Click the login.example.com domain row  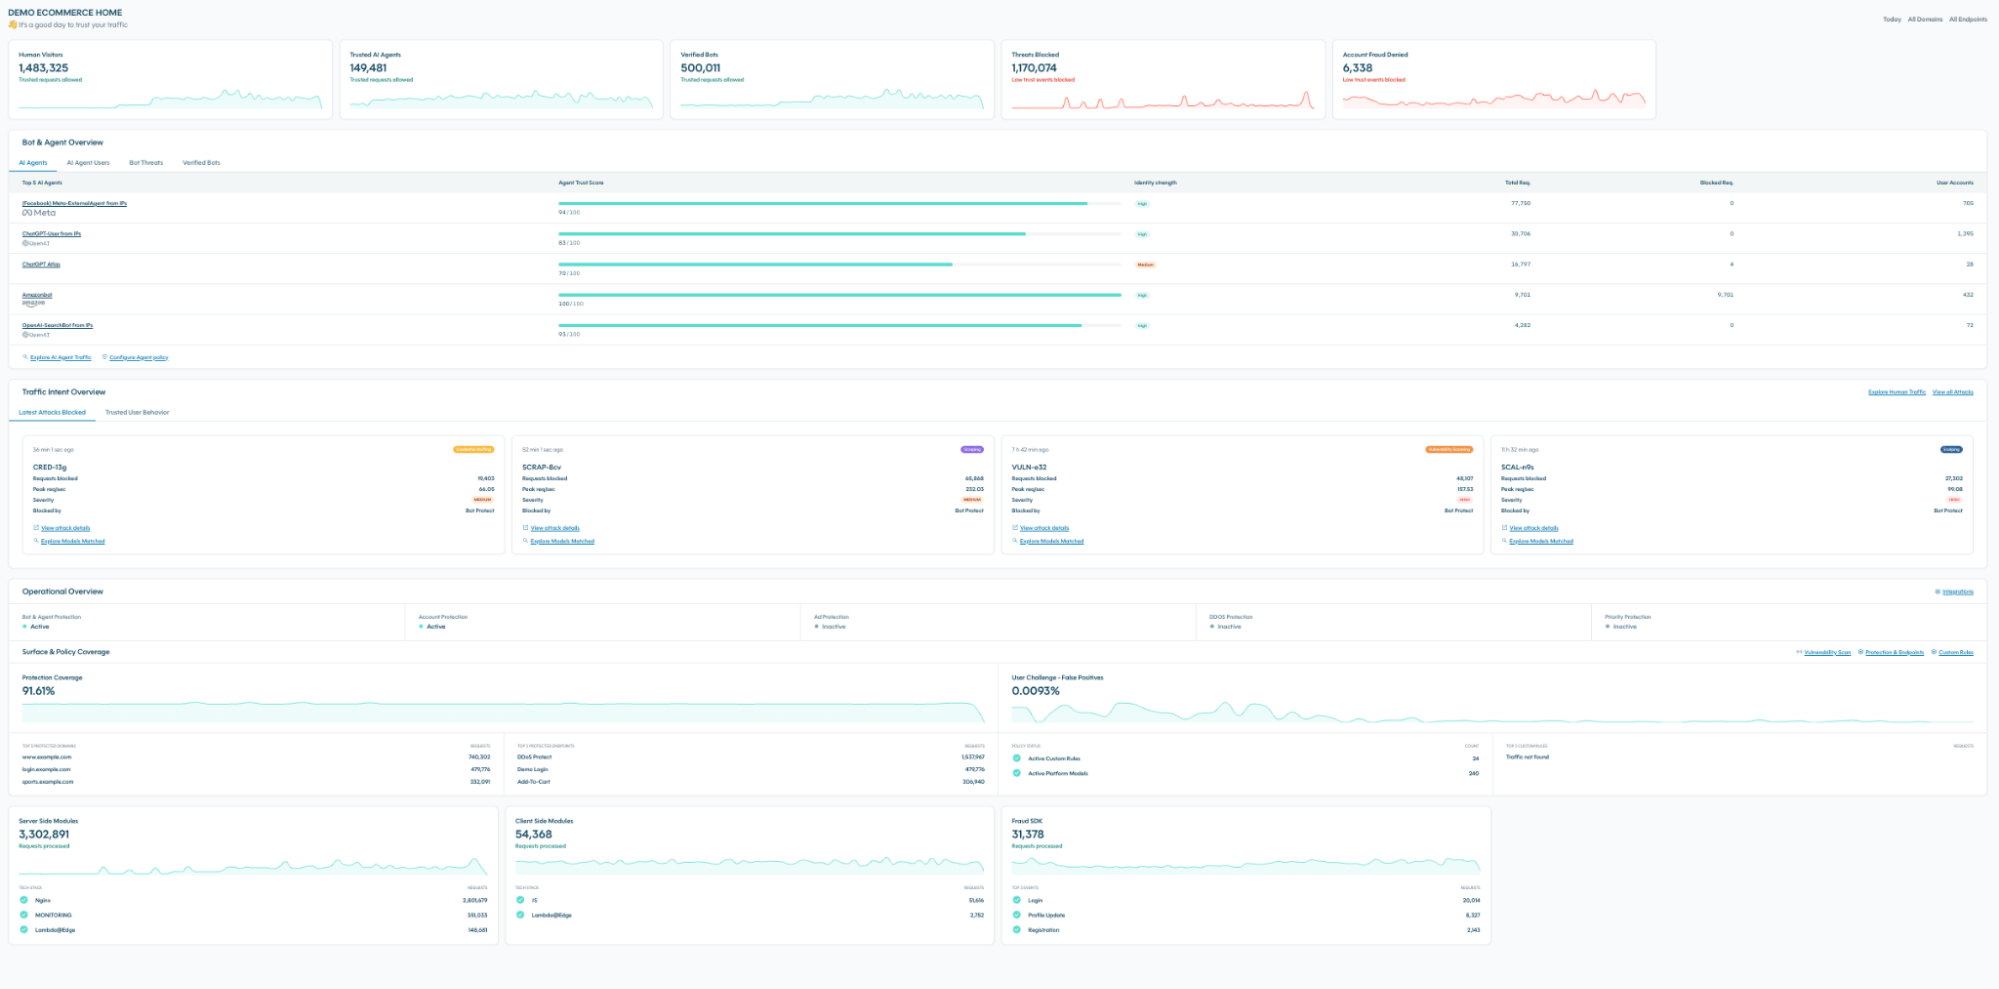point(256,769)
